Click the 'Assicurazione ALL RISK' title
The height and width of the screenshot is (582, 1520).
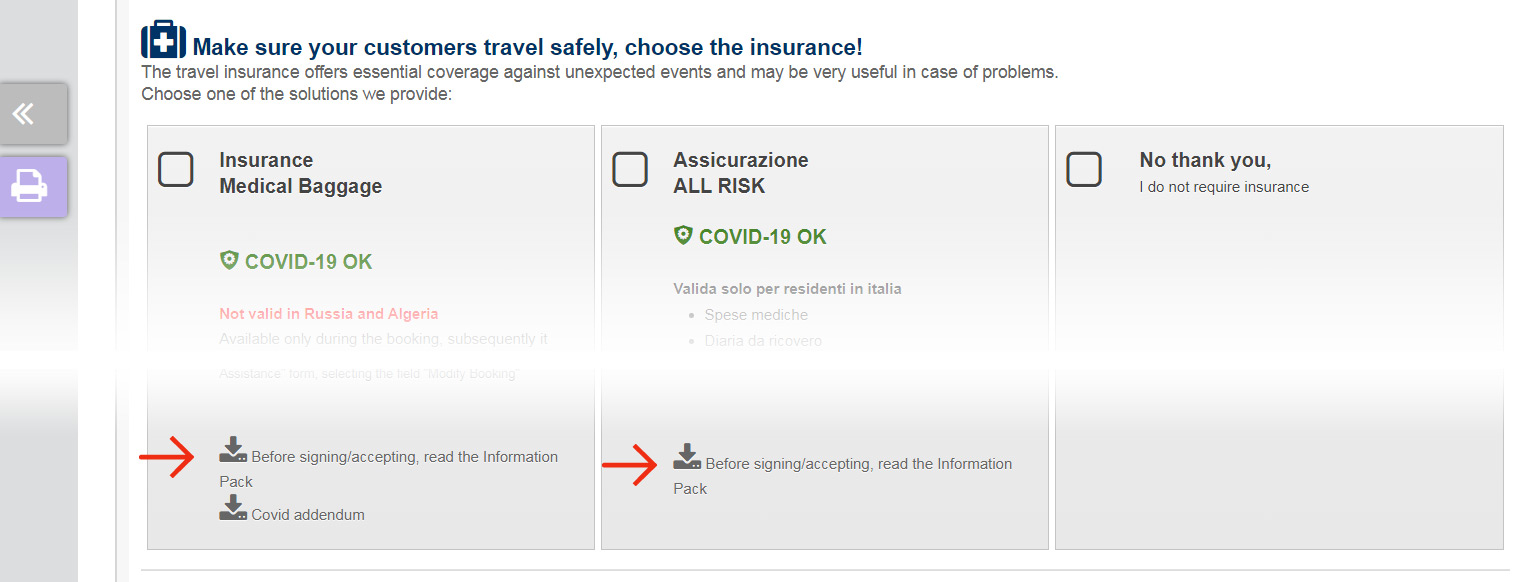tap(740, 173)
